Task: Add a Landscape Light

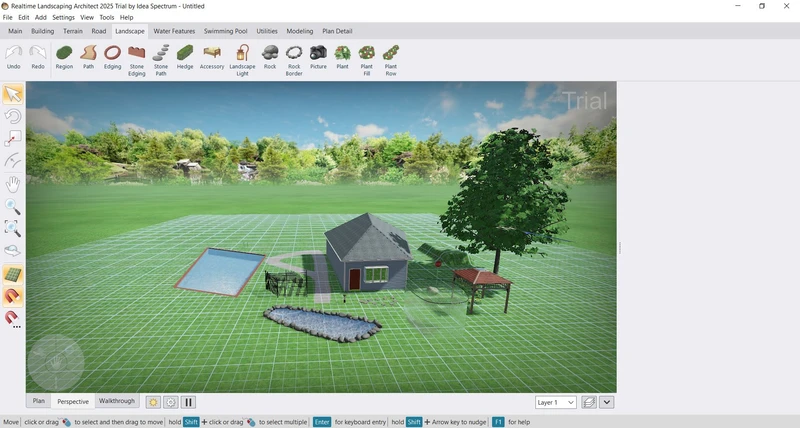Action: 242,60
